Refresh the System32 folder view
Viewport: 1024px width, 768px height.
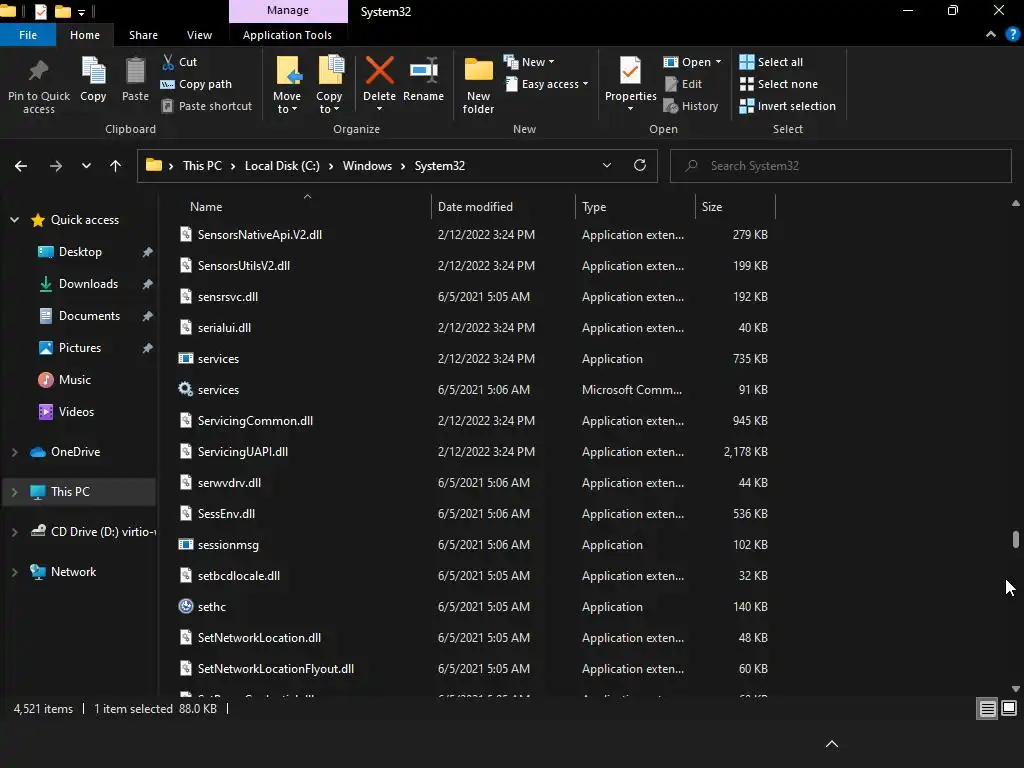640,165
